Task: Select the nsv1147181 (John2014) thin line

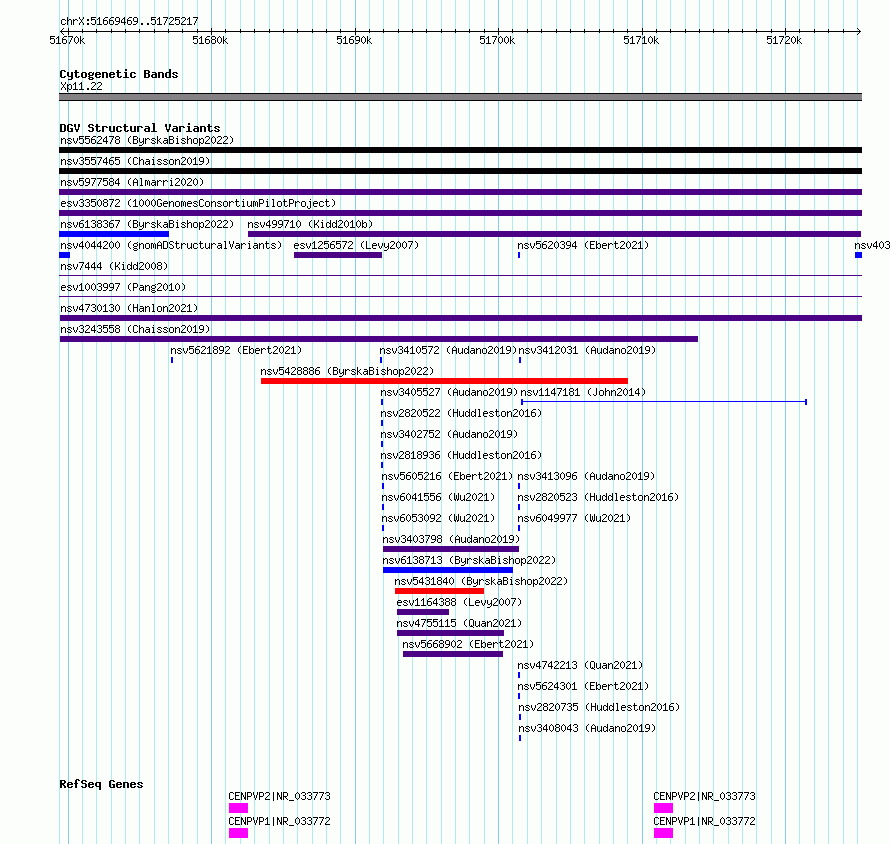Action: [664, 402]
